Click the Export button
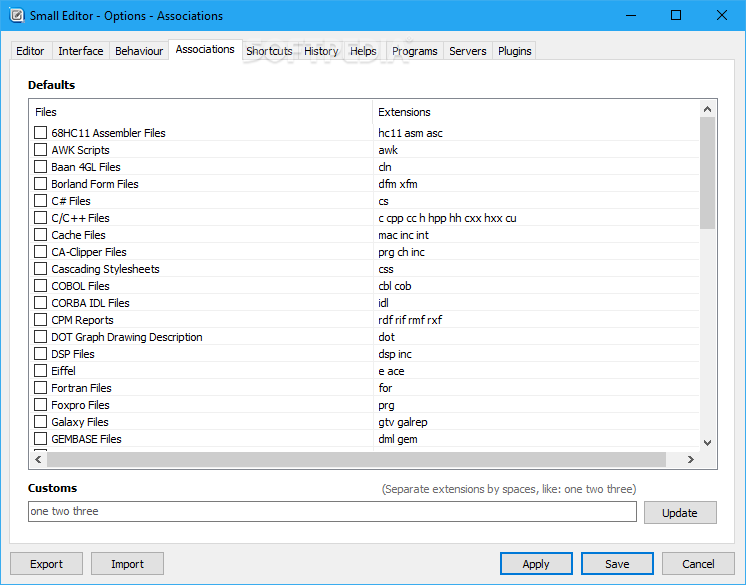Viewport: 746px width, 585px height. pos(46,564)
